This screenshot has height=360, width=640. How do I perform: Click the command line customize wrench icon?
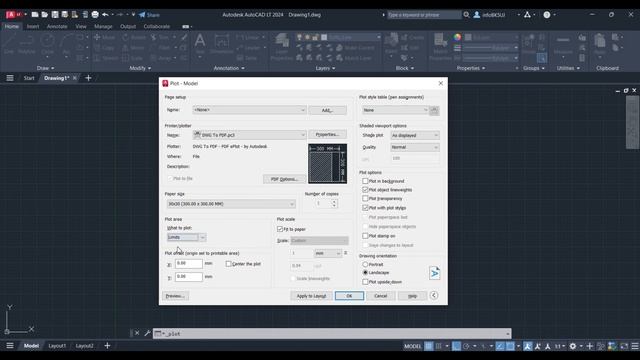click(x=147, y=333)
